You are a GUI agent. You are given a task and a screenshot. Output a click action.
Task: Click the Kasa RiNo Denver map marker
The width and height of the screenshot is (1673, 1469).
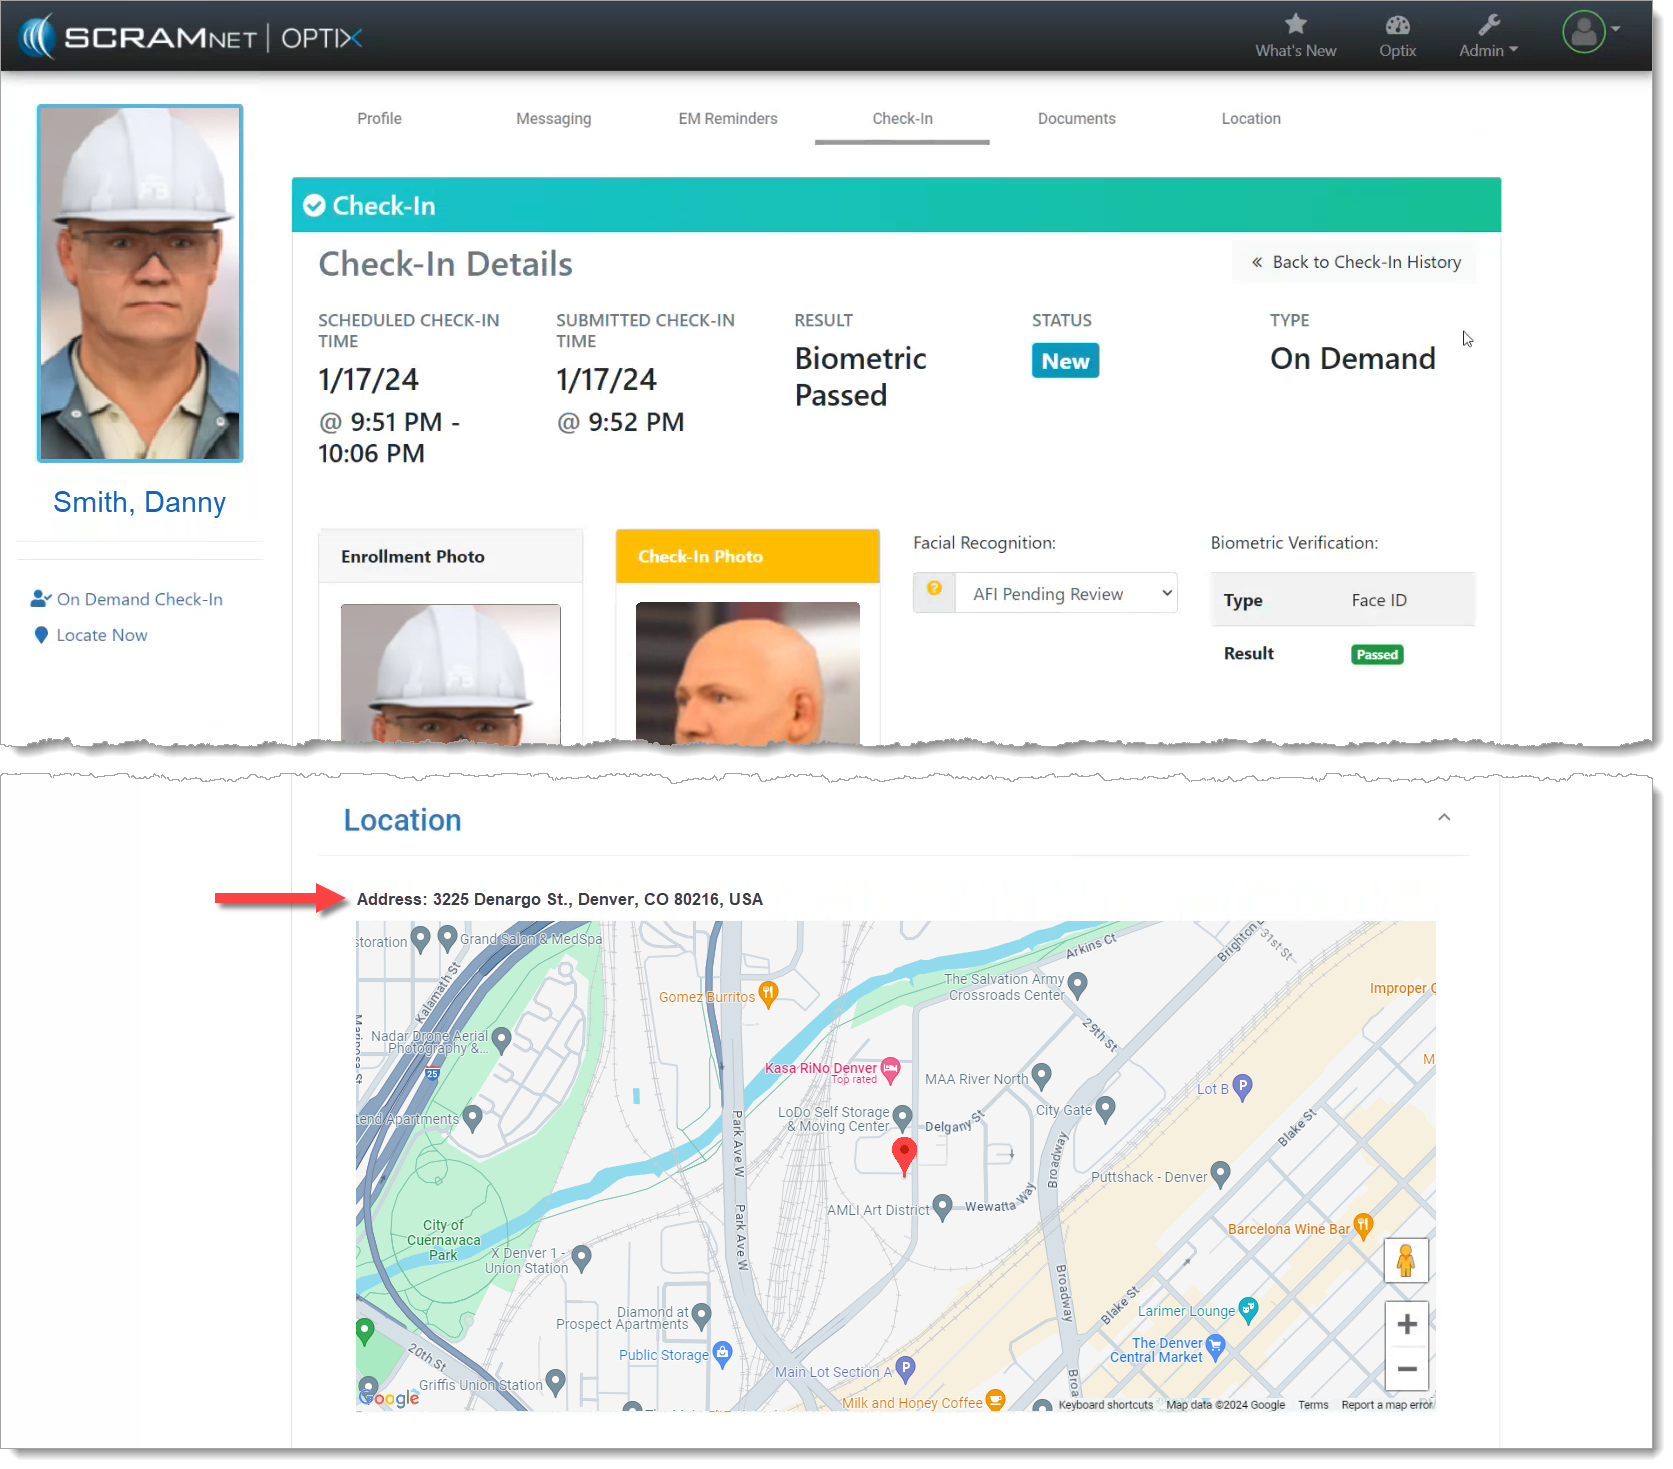pos(890,1070)
